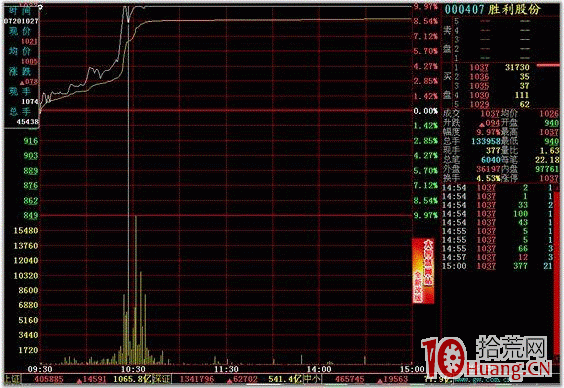
Task: Click the 916 price axis label
Action: [31, 141]
